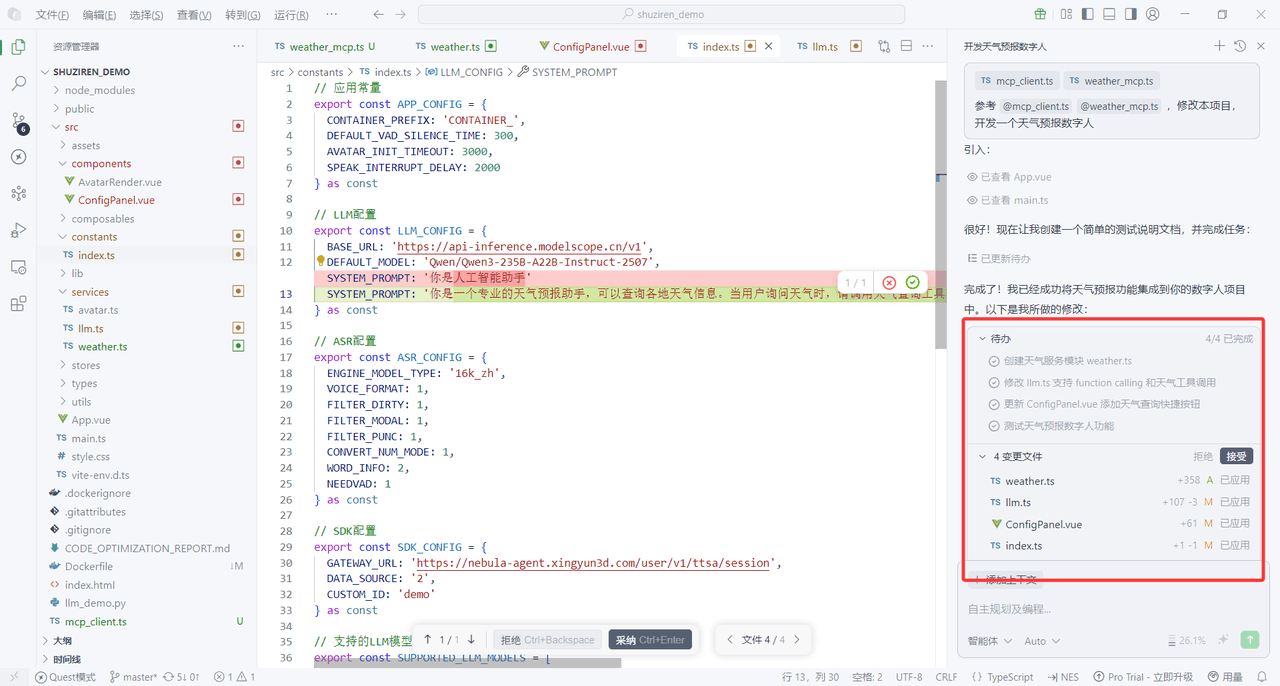Click the sparkle enhance prompt icon
The width and height of the screenshot is (1280, 686).
pyautogui.click(x=1223, y=640)
